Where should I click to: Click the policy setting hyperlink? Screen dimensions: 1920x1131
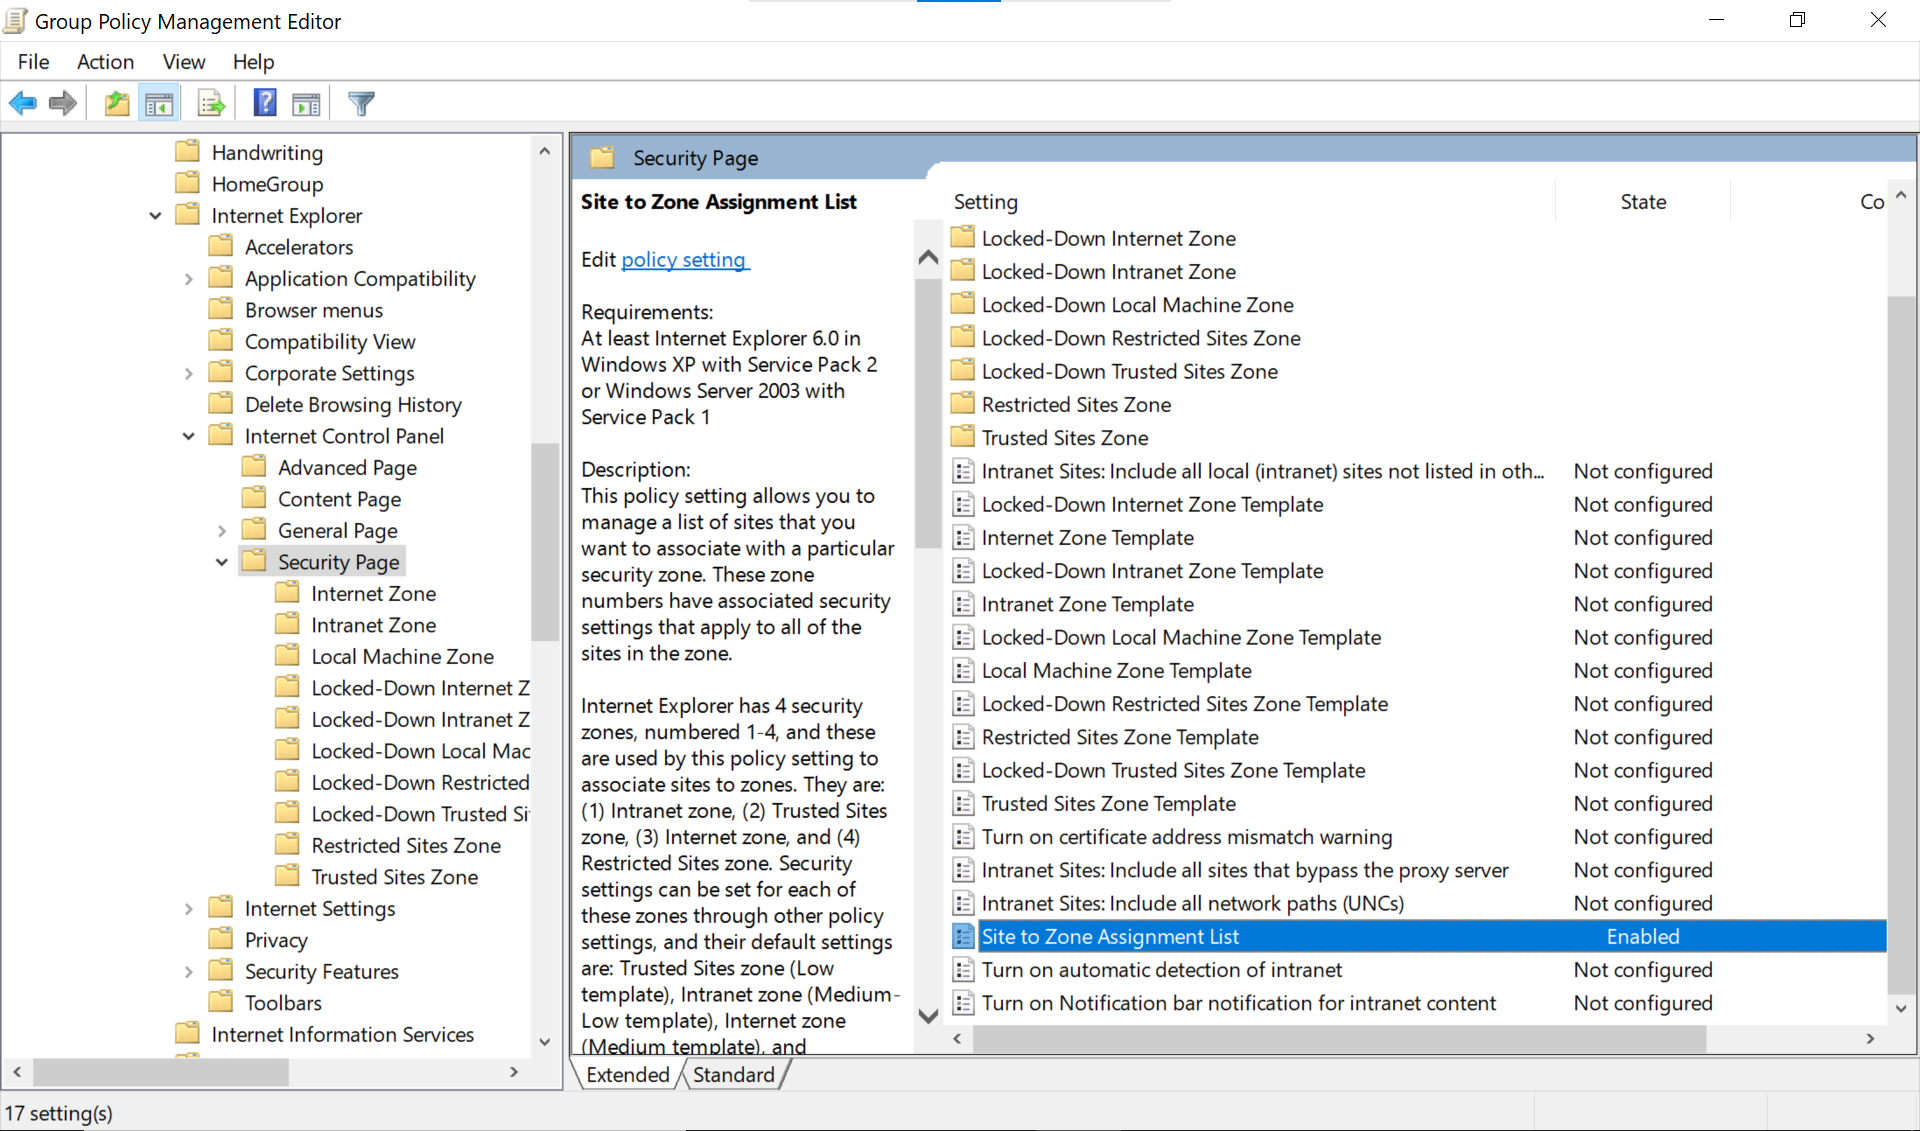pyautogui.click(x=684, y=260)
